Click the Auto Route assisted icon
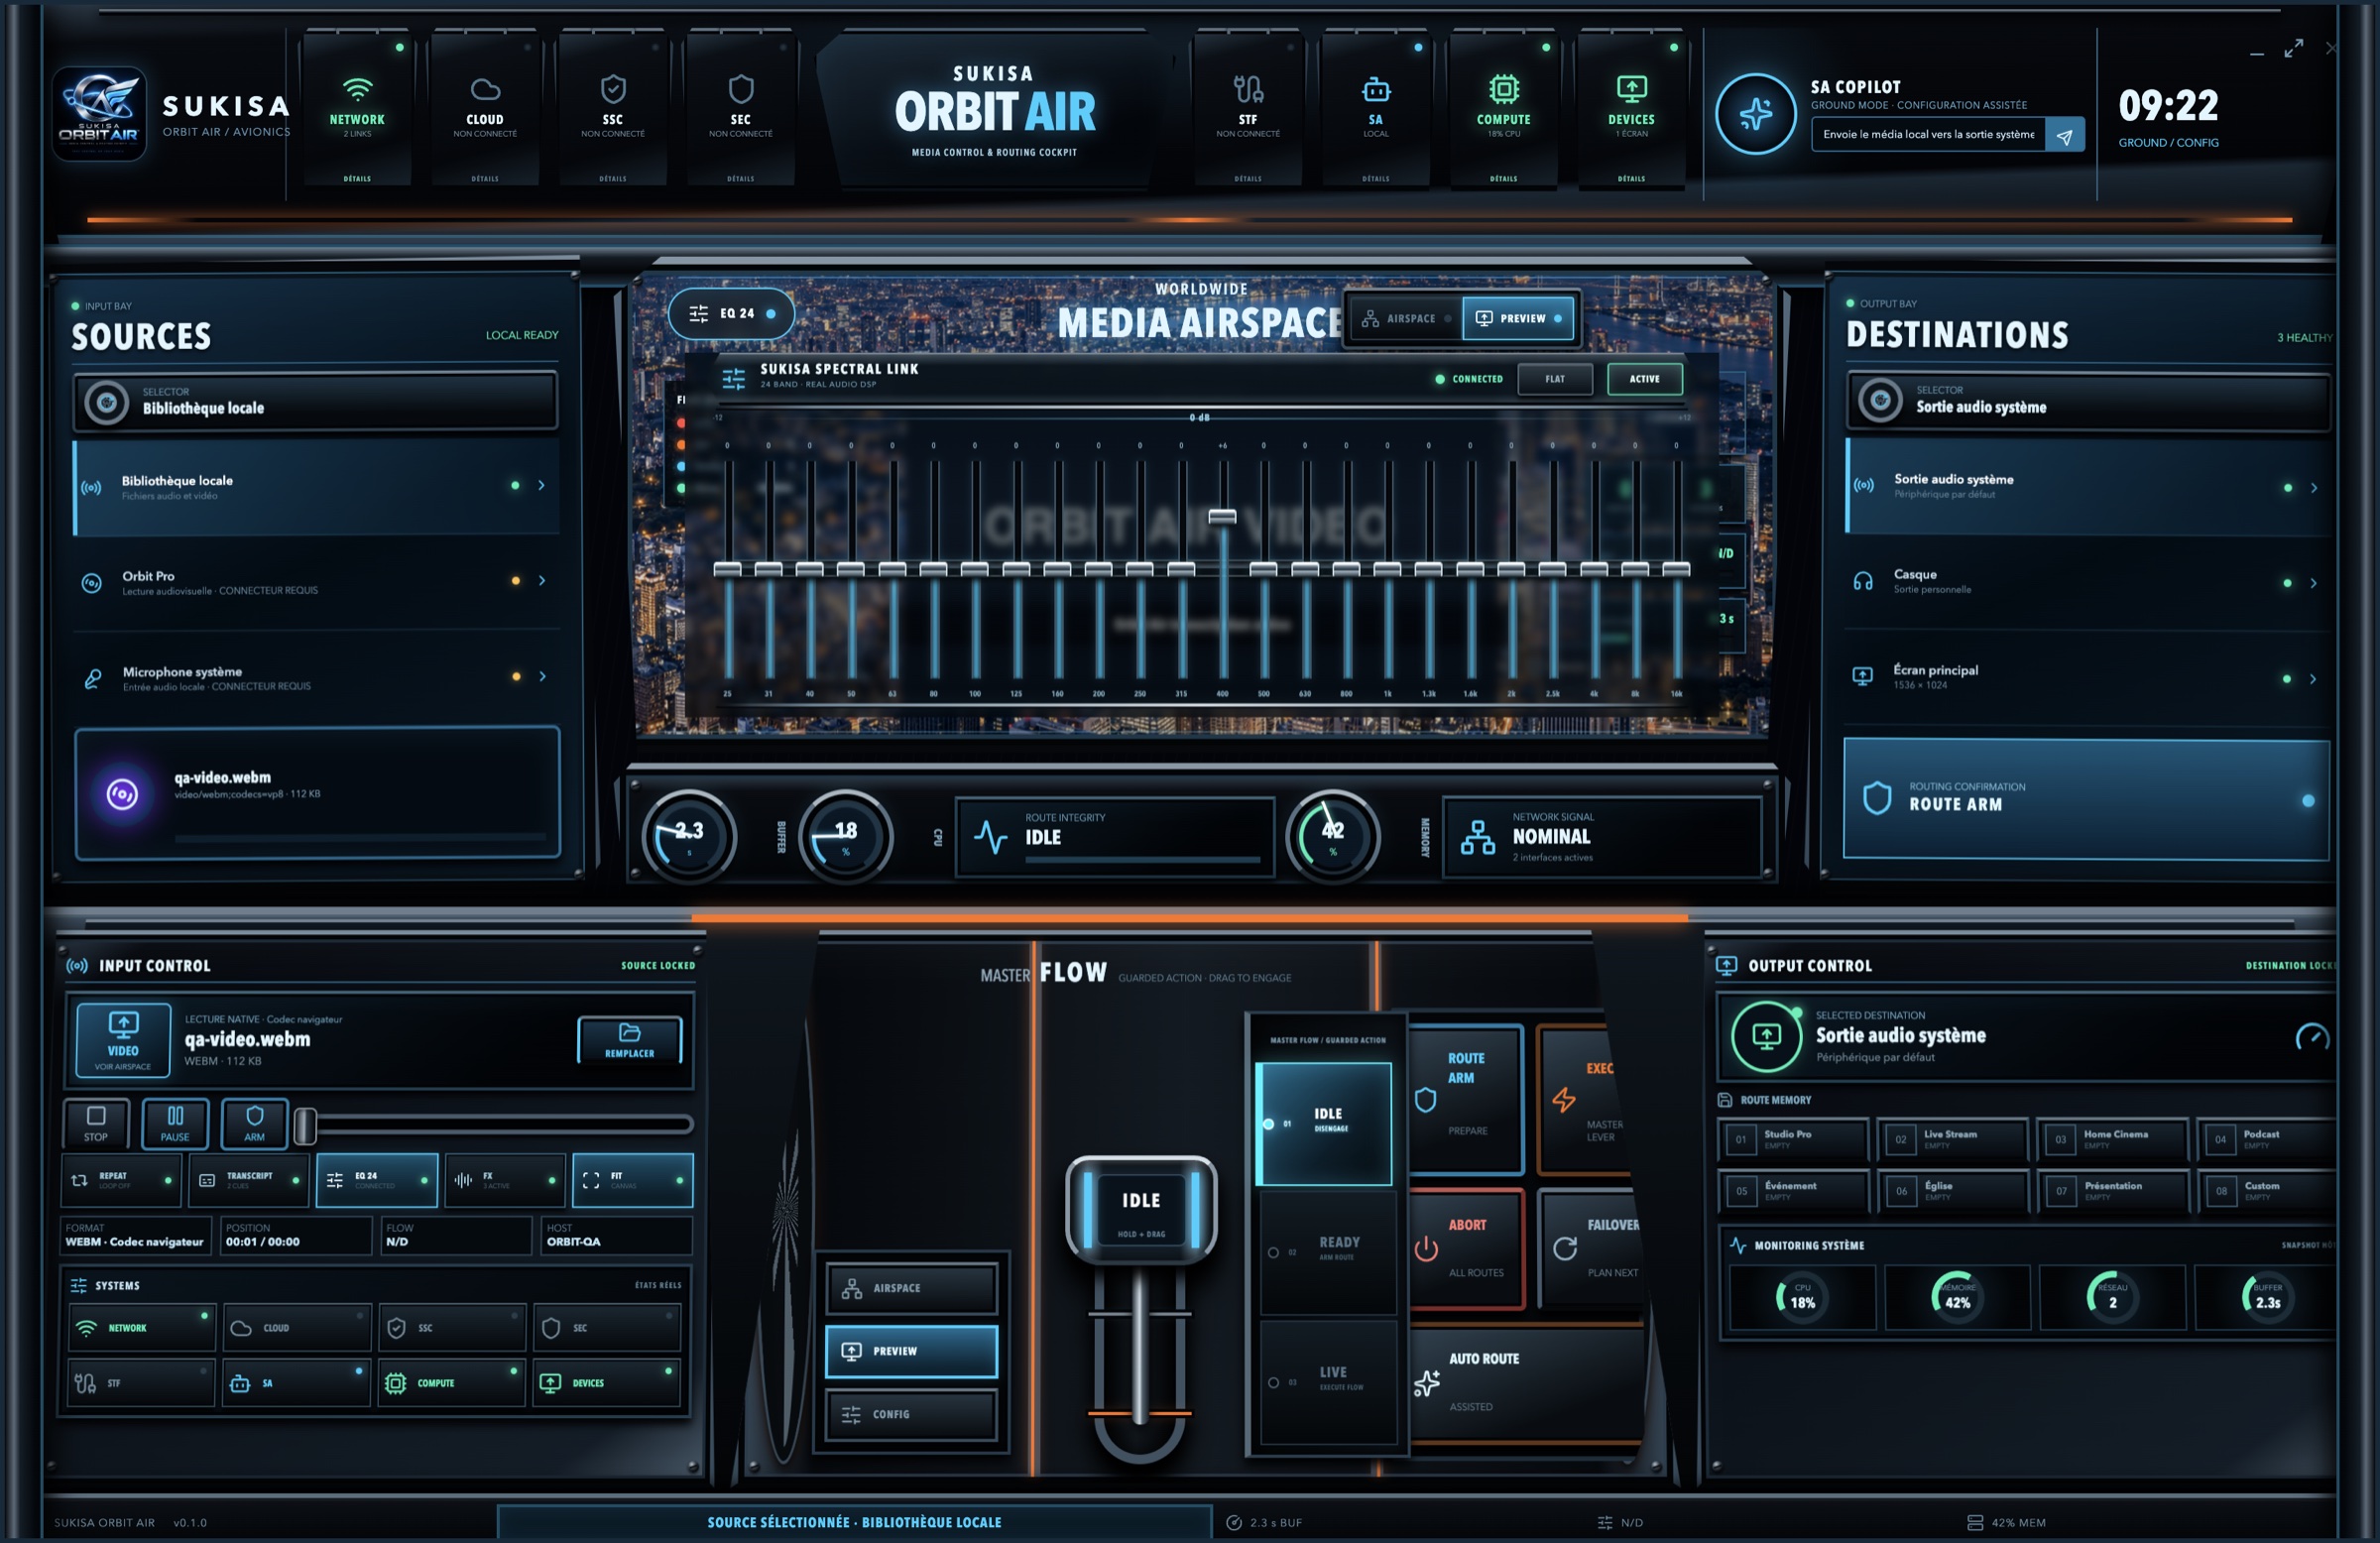 tap(1427, 1383)
